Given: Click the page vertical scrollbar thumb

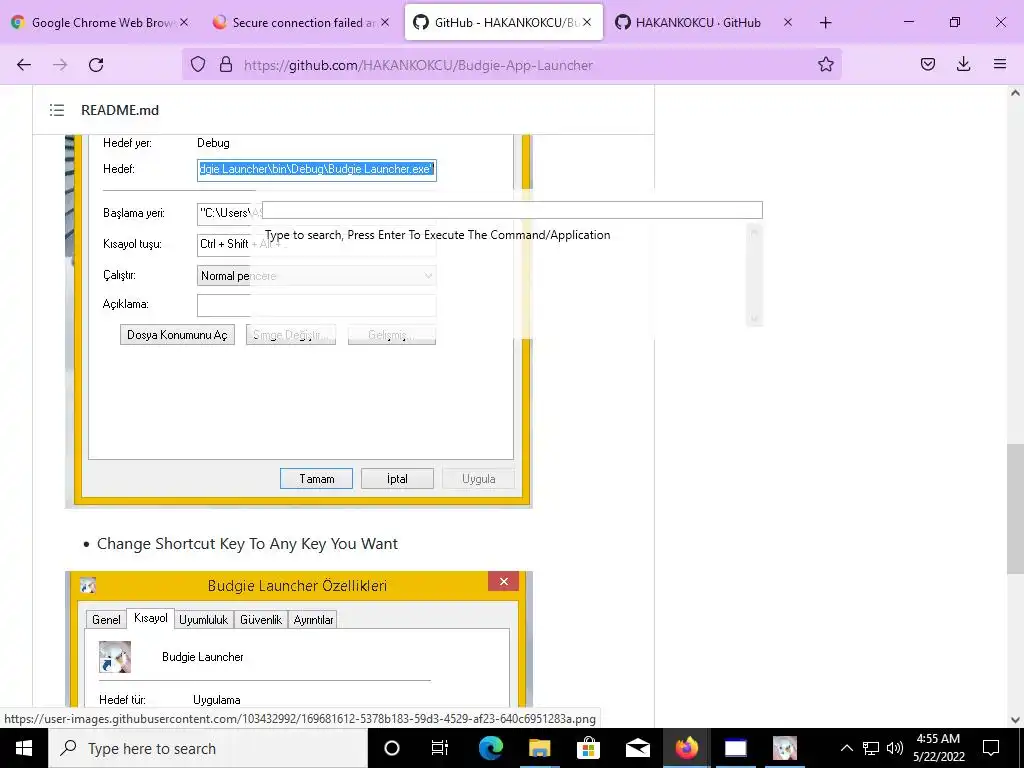Looking at the screenshot, I should tap(1015, 509).
